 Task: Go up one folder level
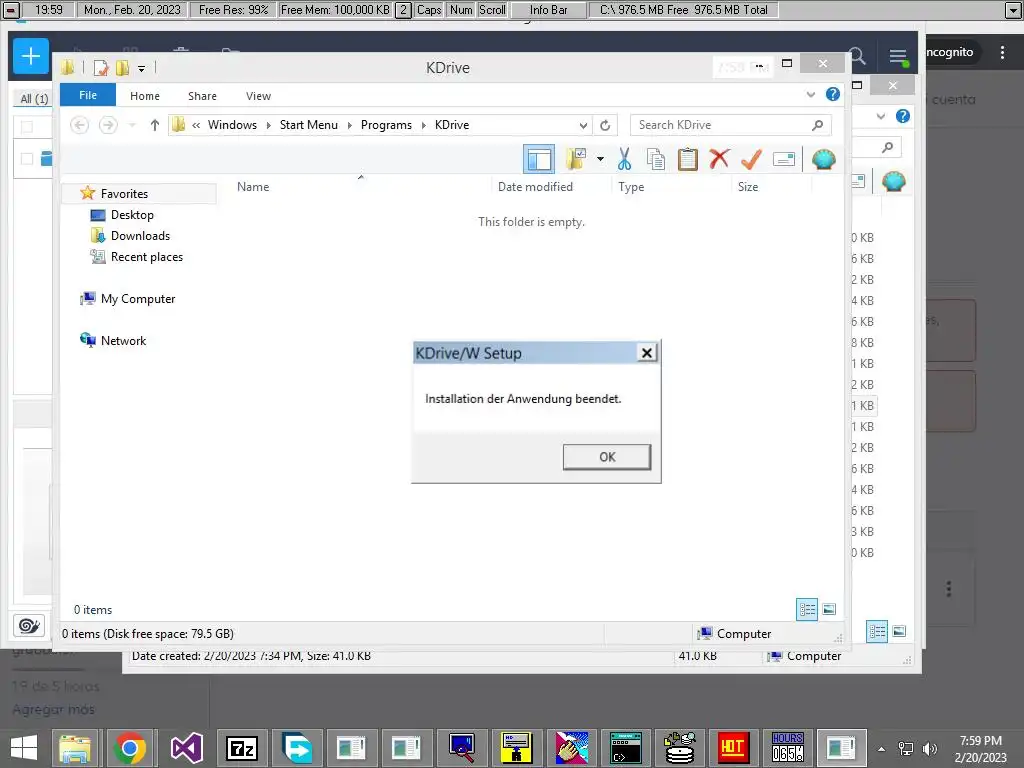click(154, 125)
